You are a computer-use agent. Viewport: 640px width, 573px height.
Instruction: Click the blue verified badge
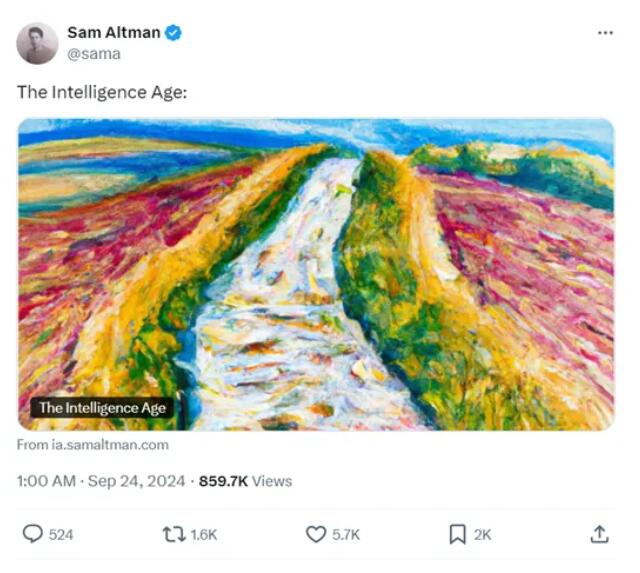173,33
